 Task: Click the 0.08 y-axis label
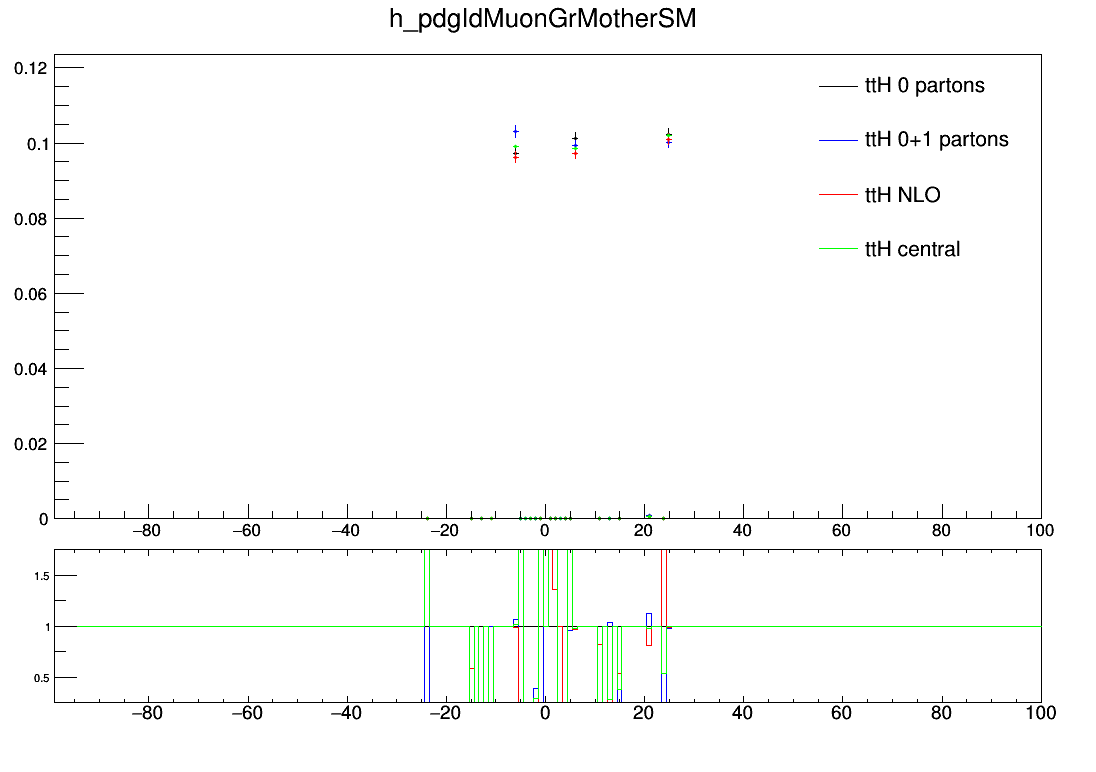31,220
